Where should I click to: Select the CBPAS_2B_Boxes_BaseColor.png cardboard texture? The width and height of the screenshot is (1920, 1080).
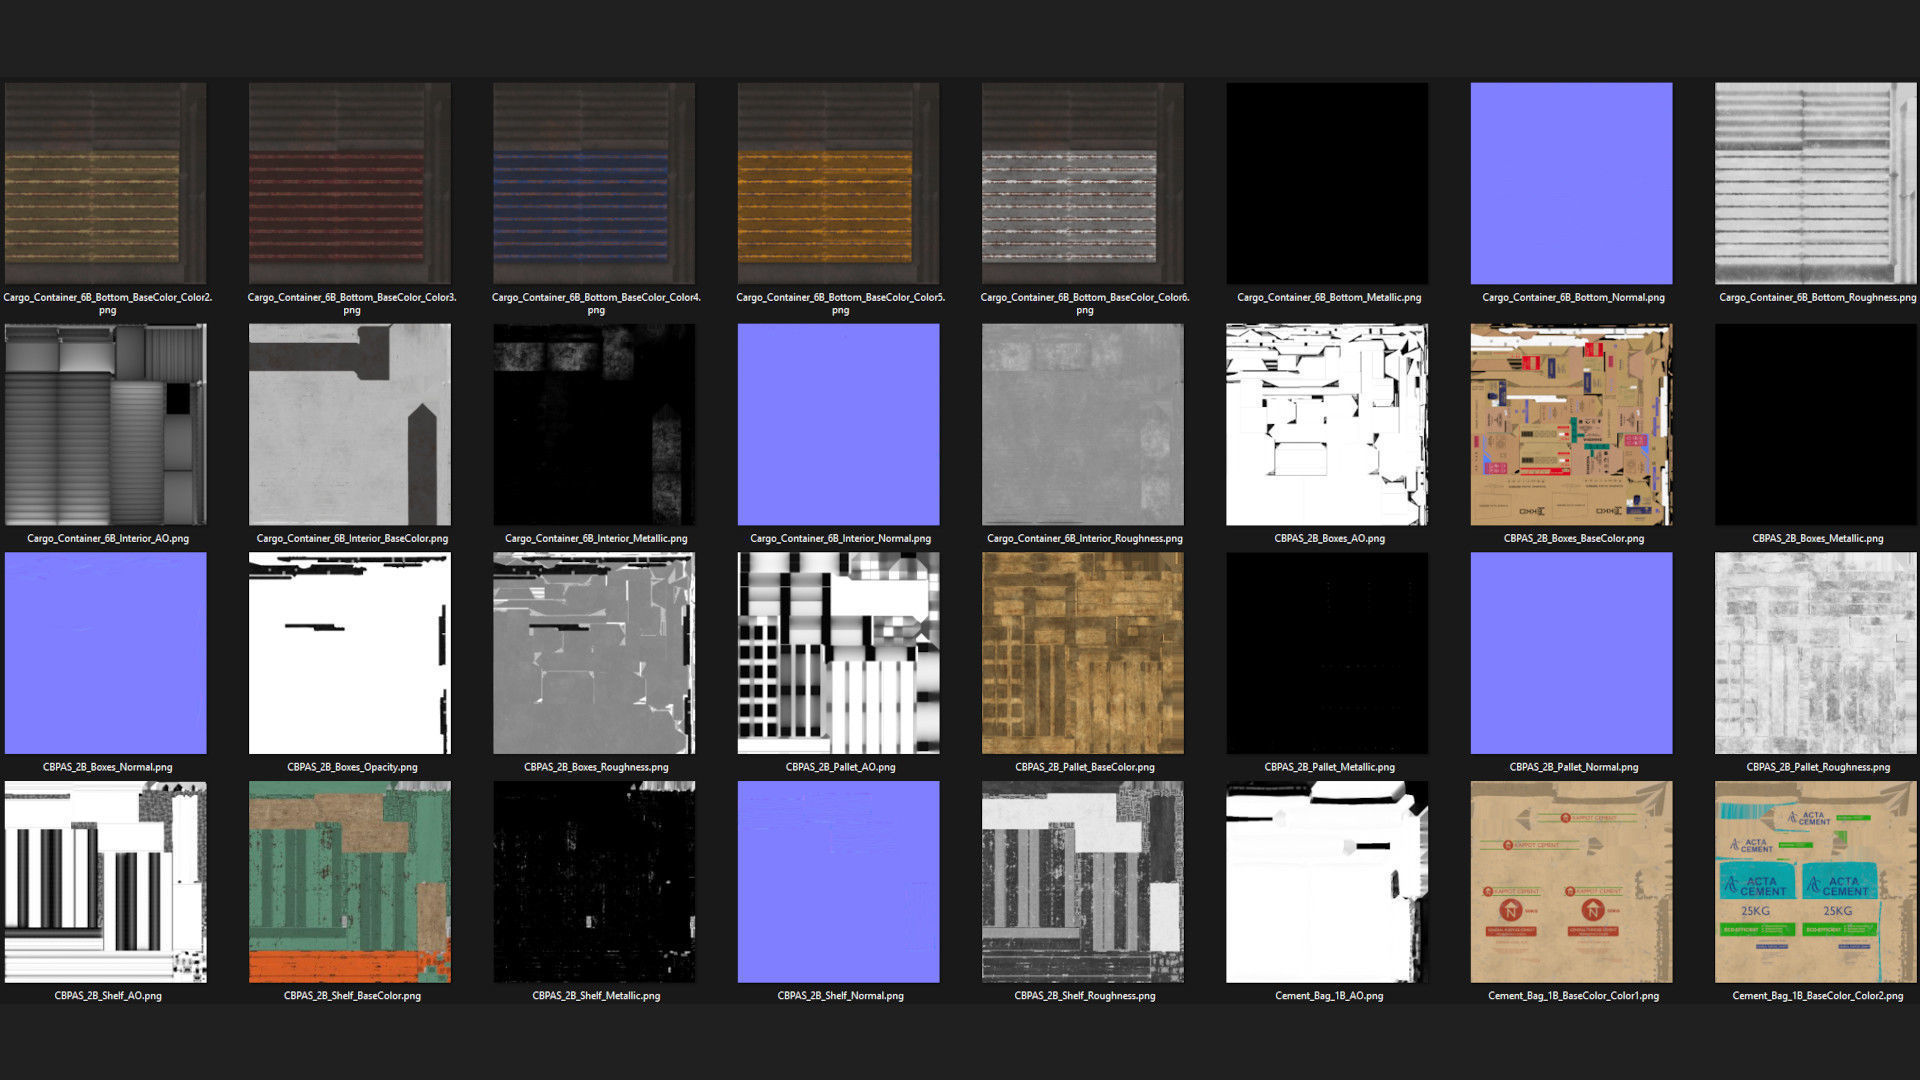click(x=1571, y=424)
